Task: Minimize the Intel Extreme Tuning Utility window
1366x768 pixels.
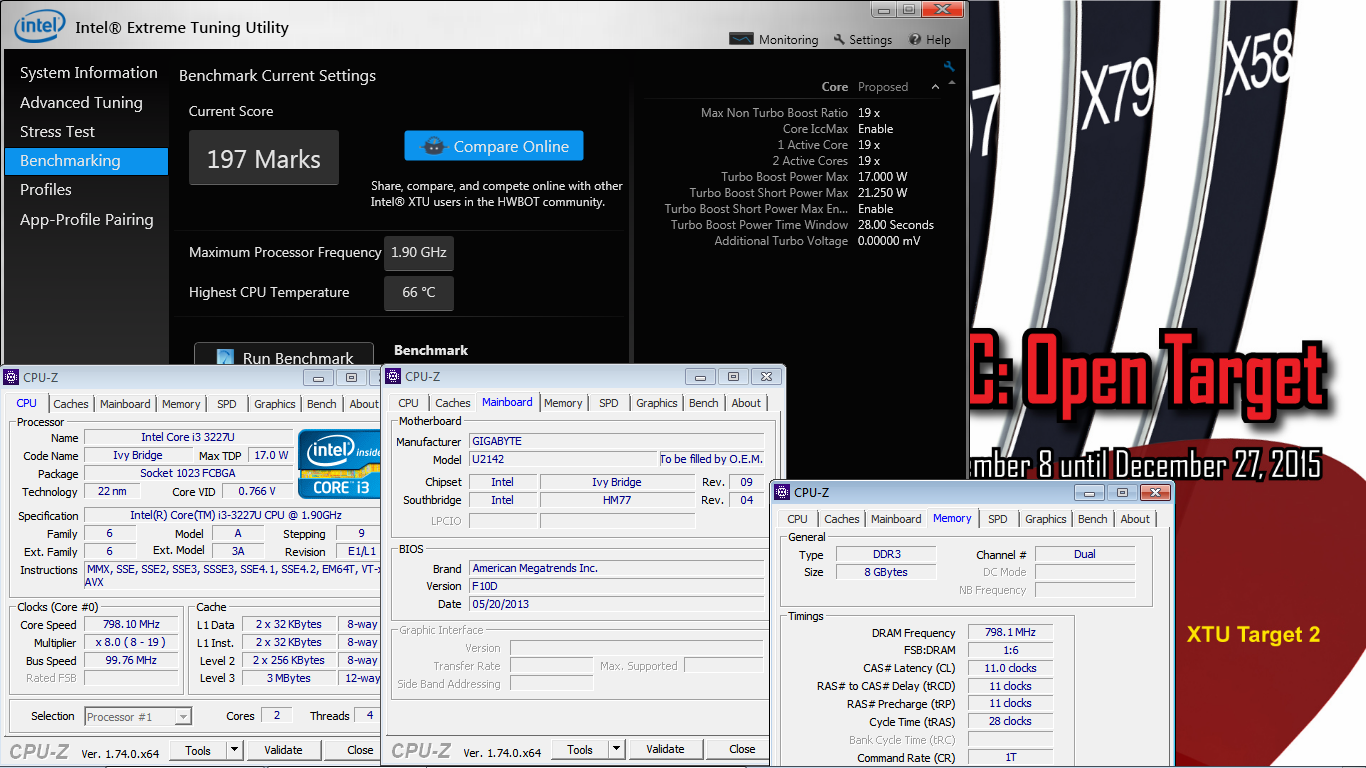Action: (884, 9)
